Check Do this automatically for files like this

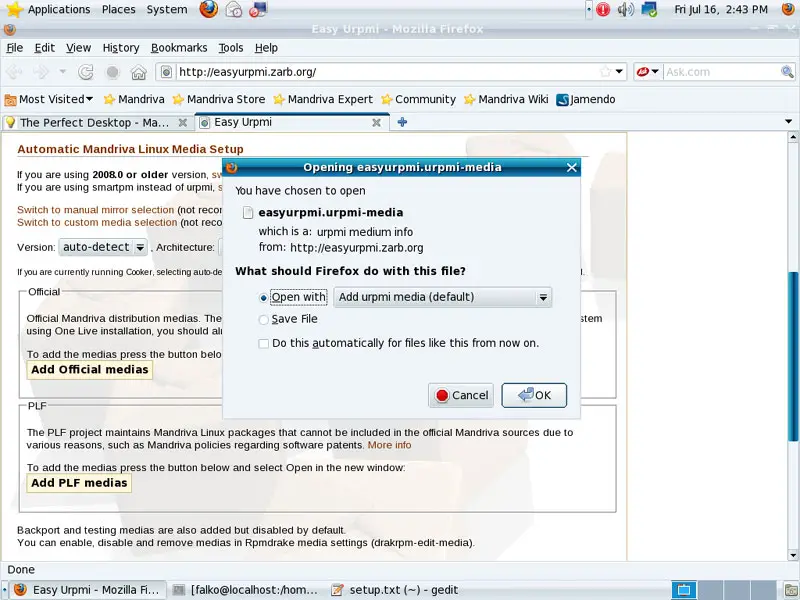(263, 343)
